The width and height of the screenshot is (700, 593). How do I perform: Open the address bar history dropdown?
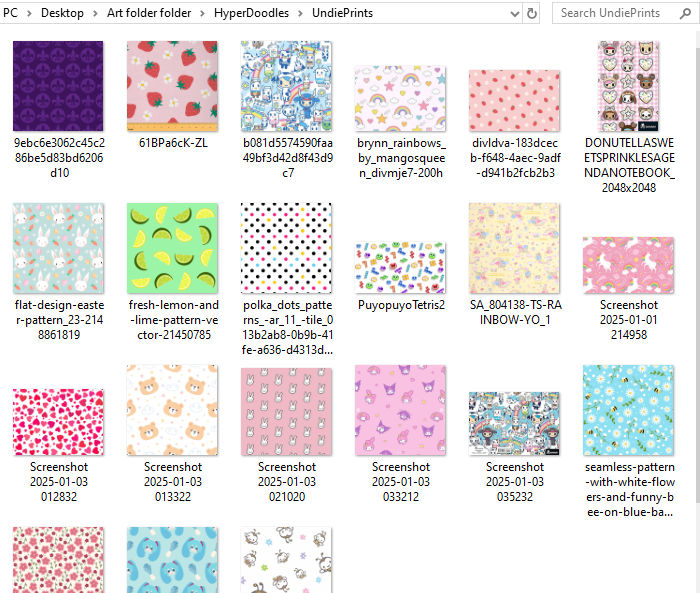515,14
